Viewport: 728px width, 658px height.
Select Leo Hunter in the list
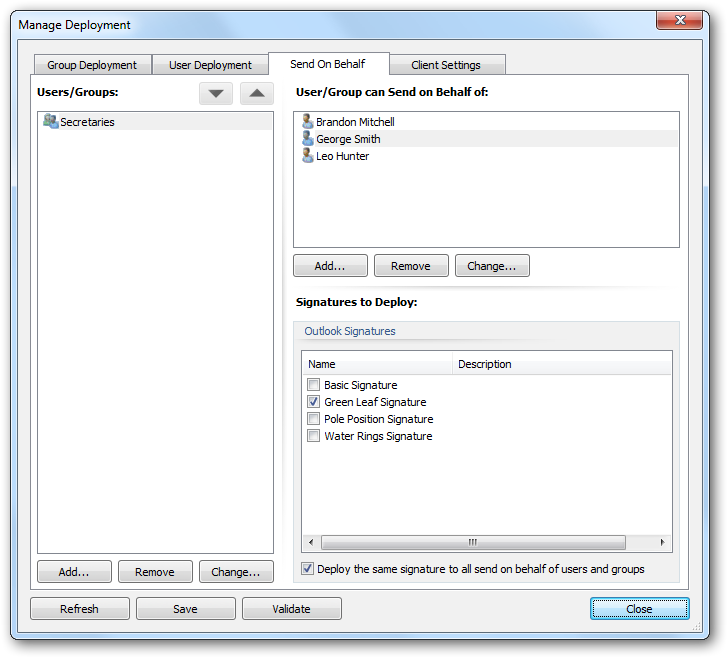(487, 156)
